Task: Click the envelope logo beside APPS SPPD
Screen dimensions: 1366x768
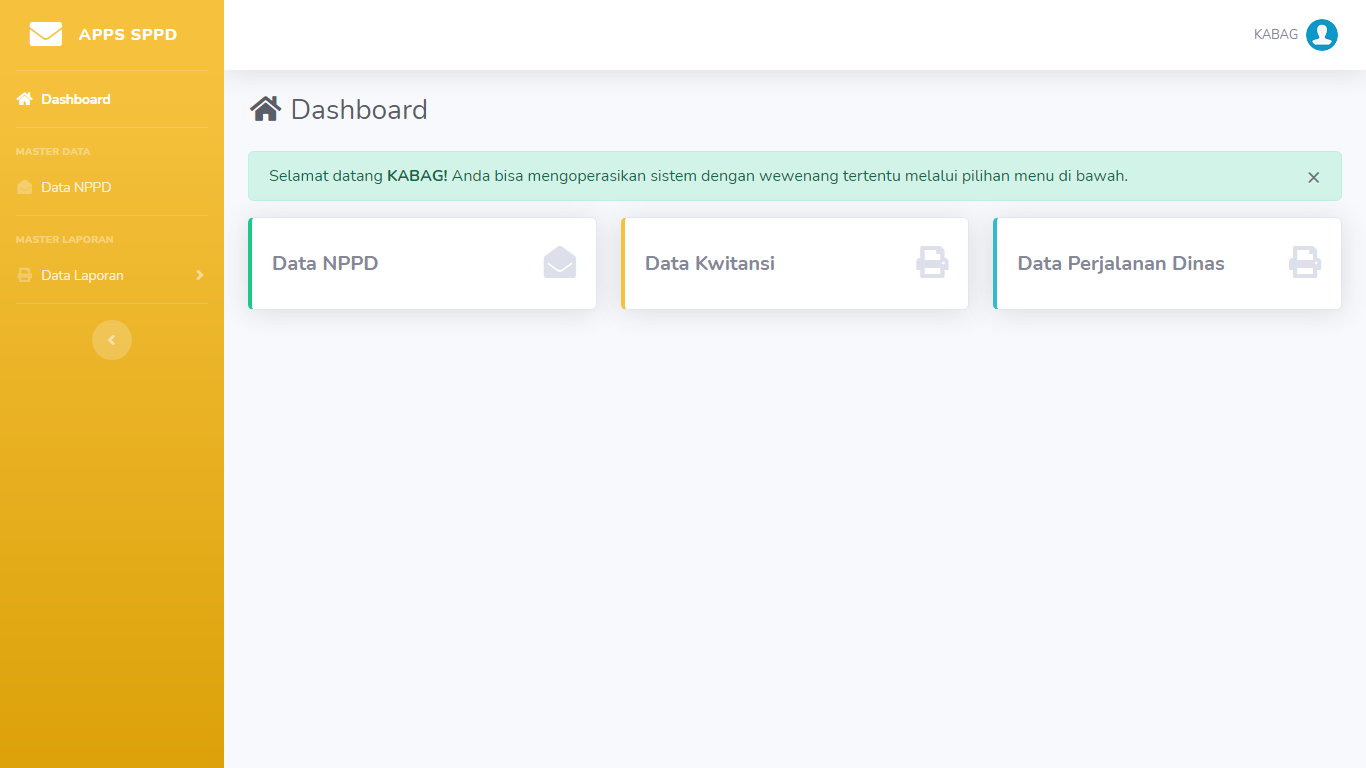Action: (46, 35)
